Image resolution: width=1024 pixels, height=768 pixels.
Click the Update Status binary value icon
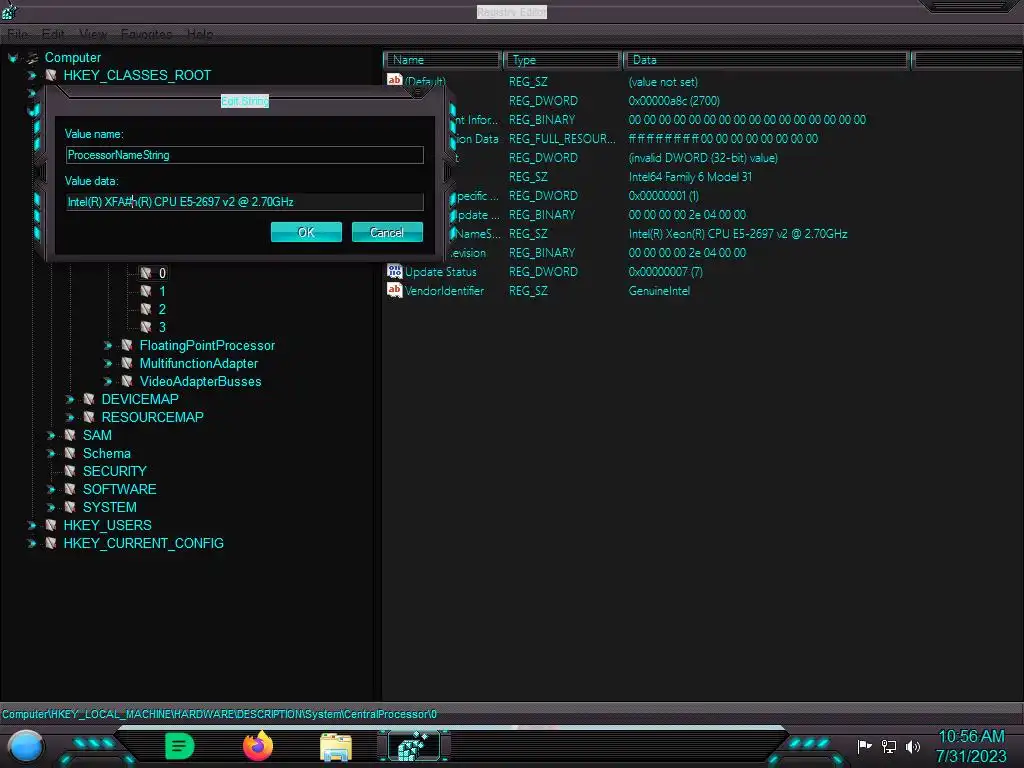394,271
